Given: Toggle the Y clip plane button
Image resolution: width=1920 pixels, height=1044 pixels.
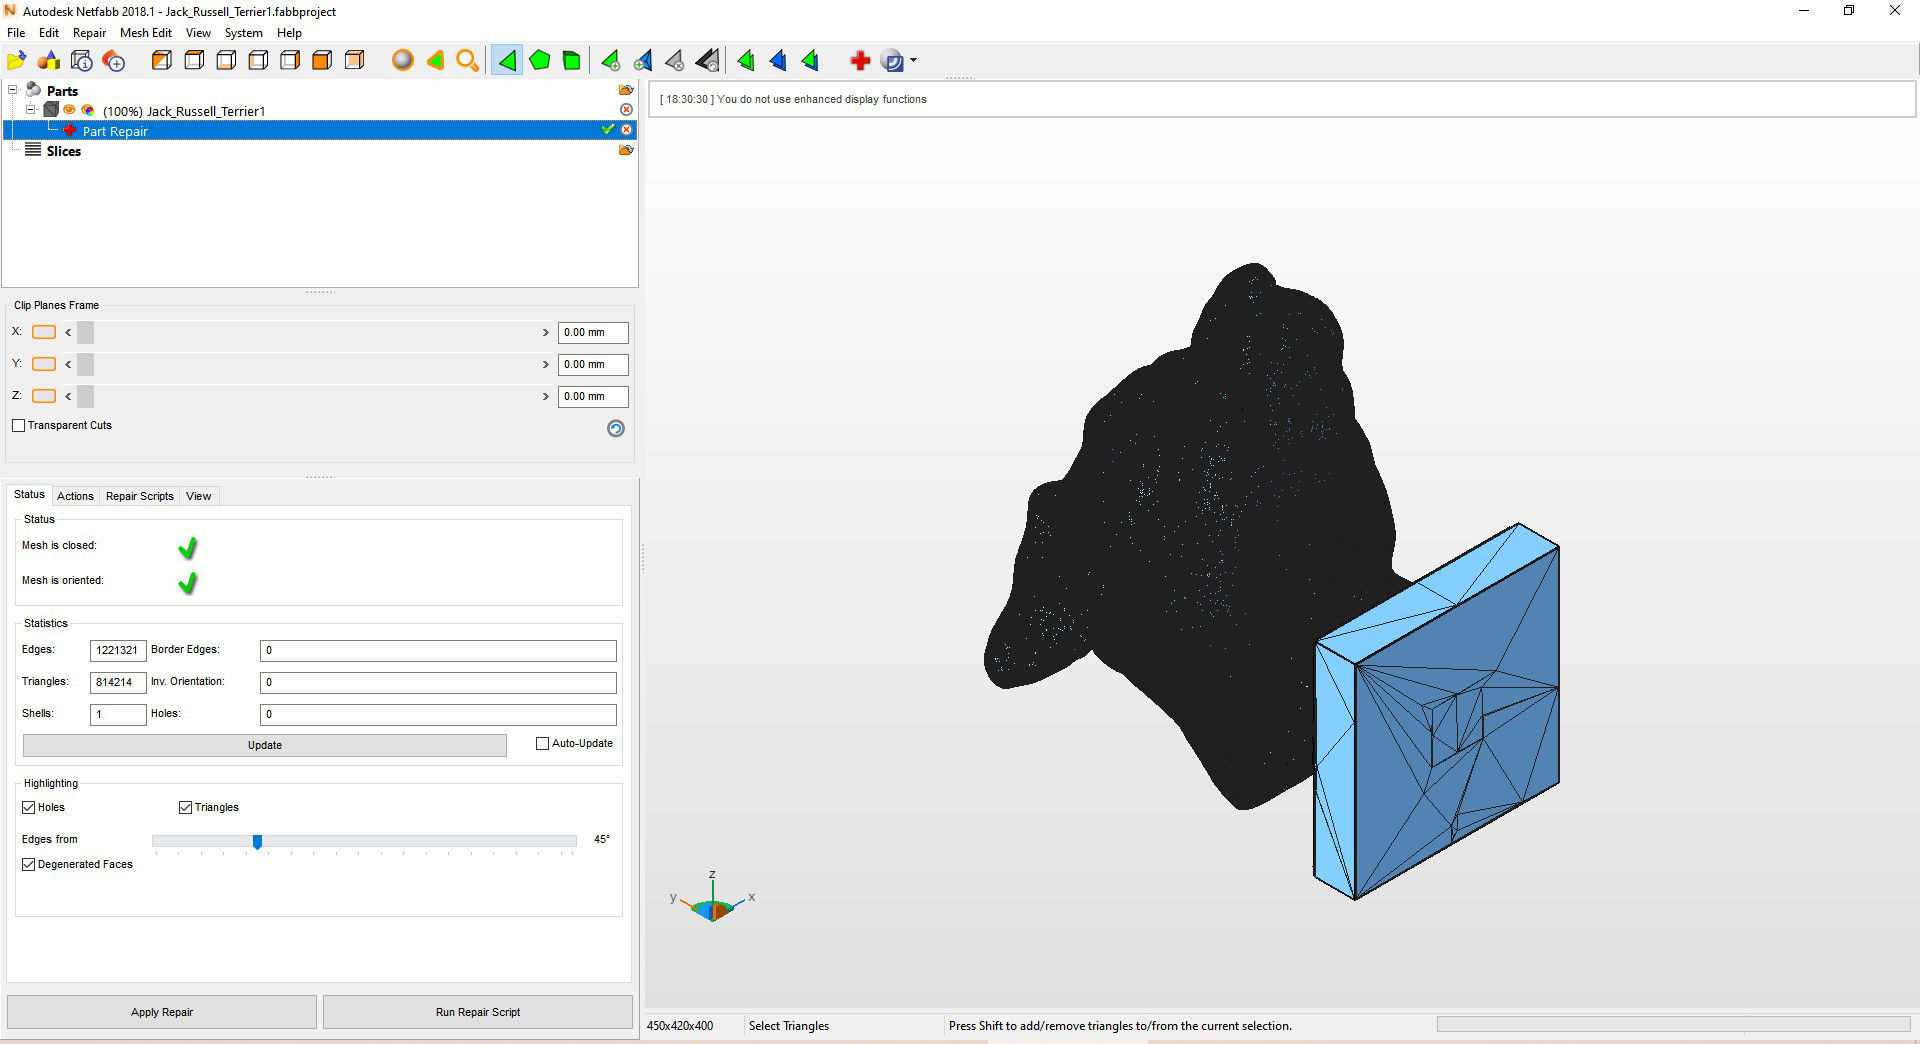Looking at the screenshot, I should (x=44, y=364).
